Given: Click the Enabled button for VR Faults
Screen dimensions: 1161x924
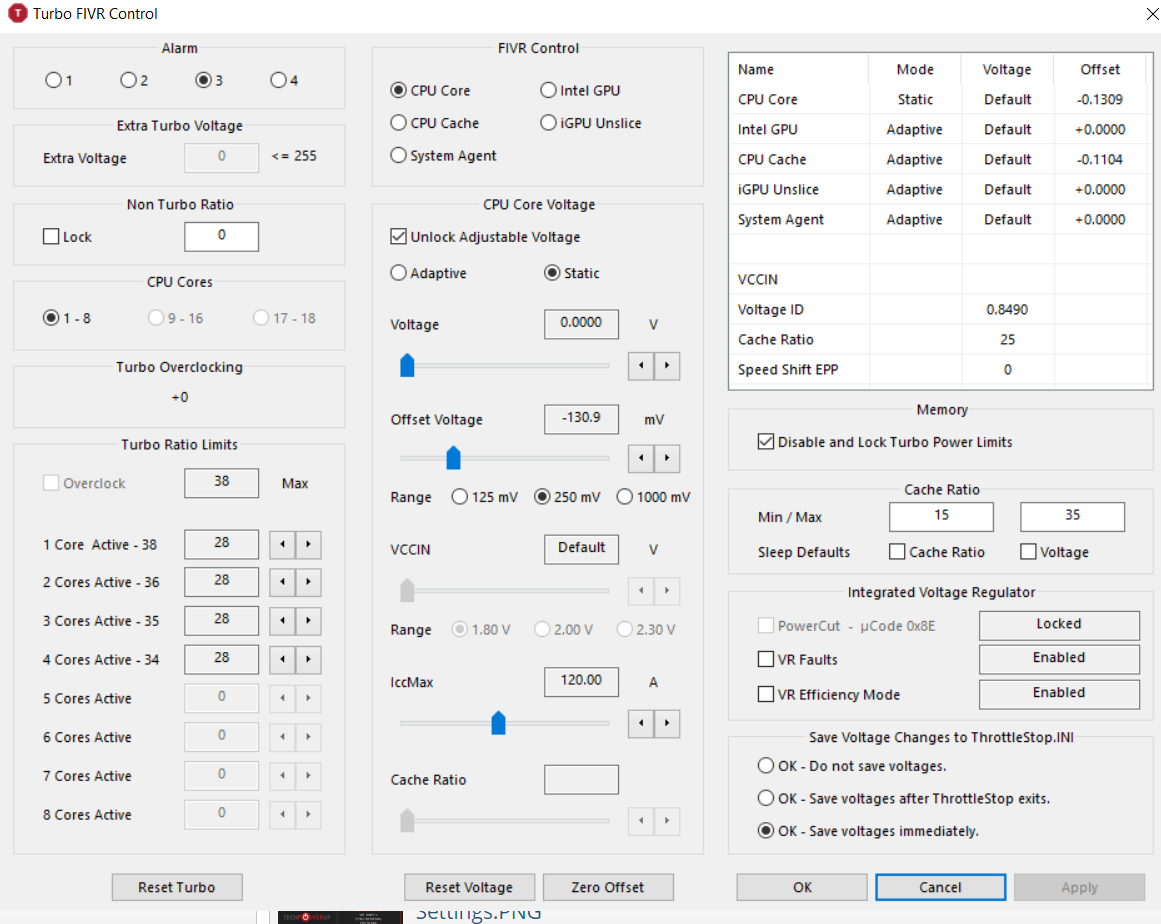Looking at the screenshot, I should [1059, 659].
